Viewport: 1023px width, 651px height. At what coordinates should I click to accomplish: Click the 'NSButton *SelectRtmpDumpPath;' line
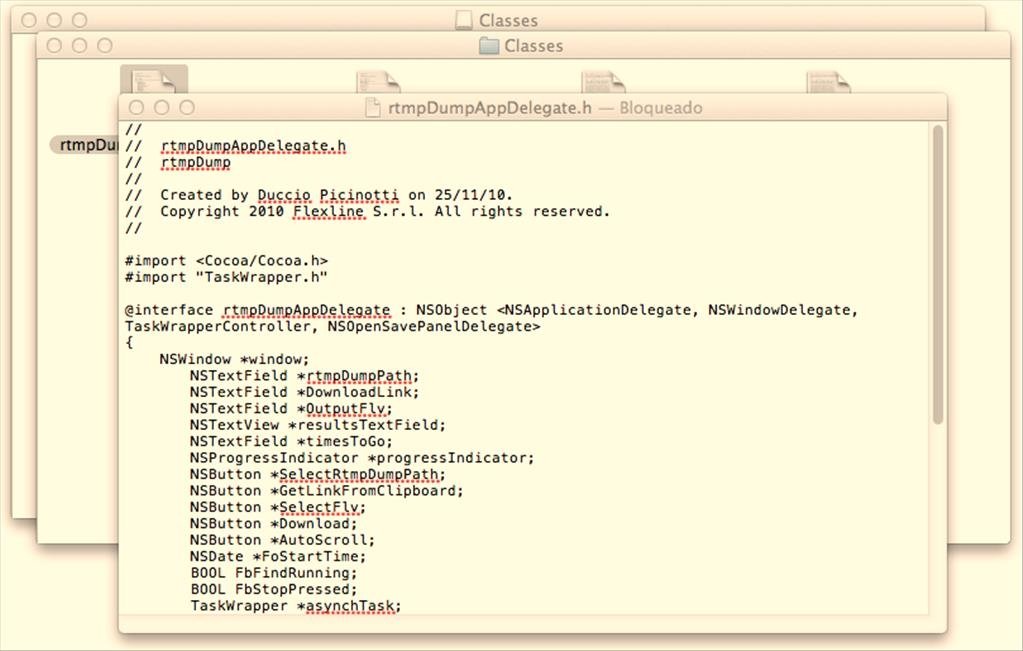(x=318, y=474)
